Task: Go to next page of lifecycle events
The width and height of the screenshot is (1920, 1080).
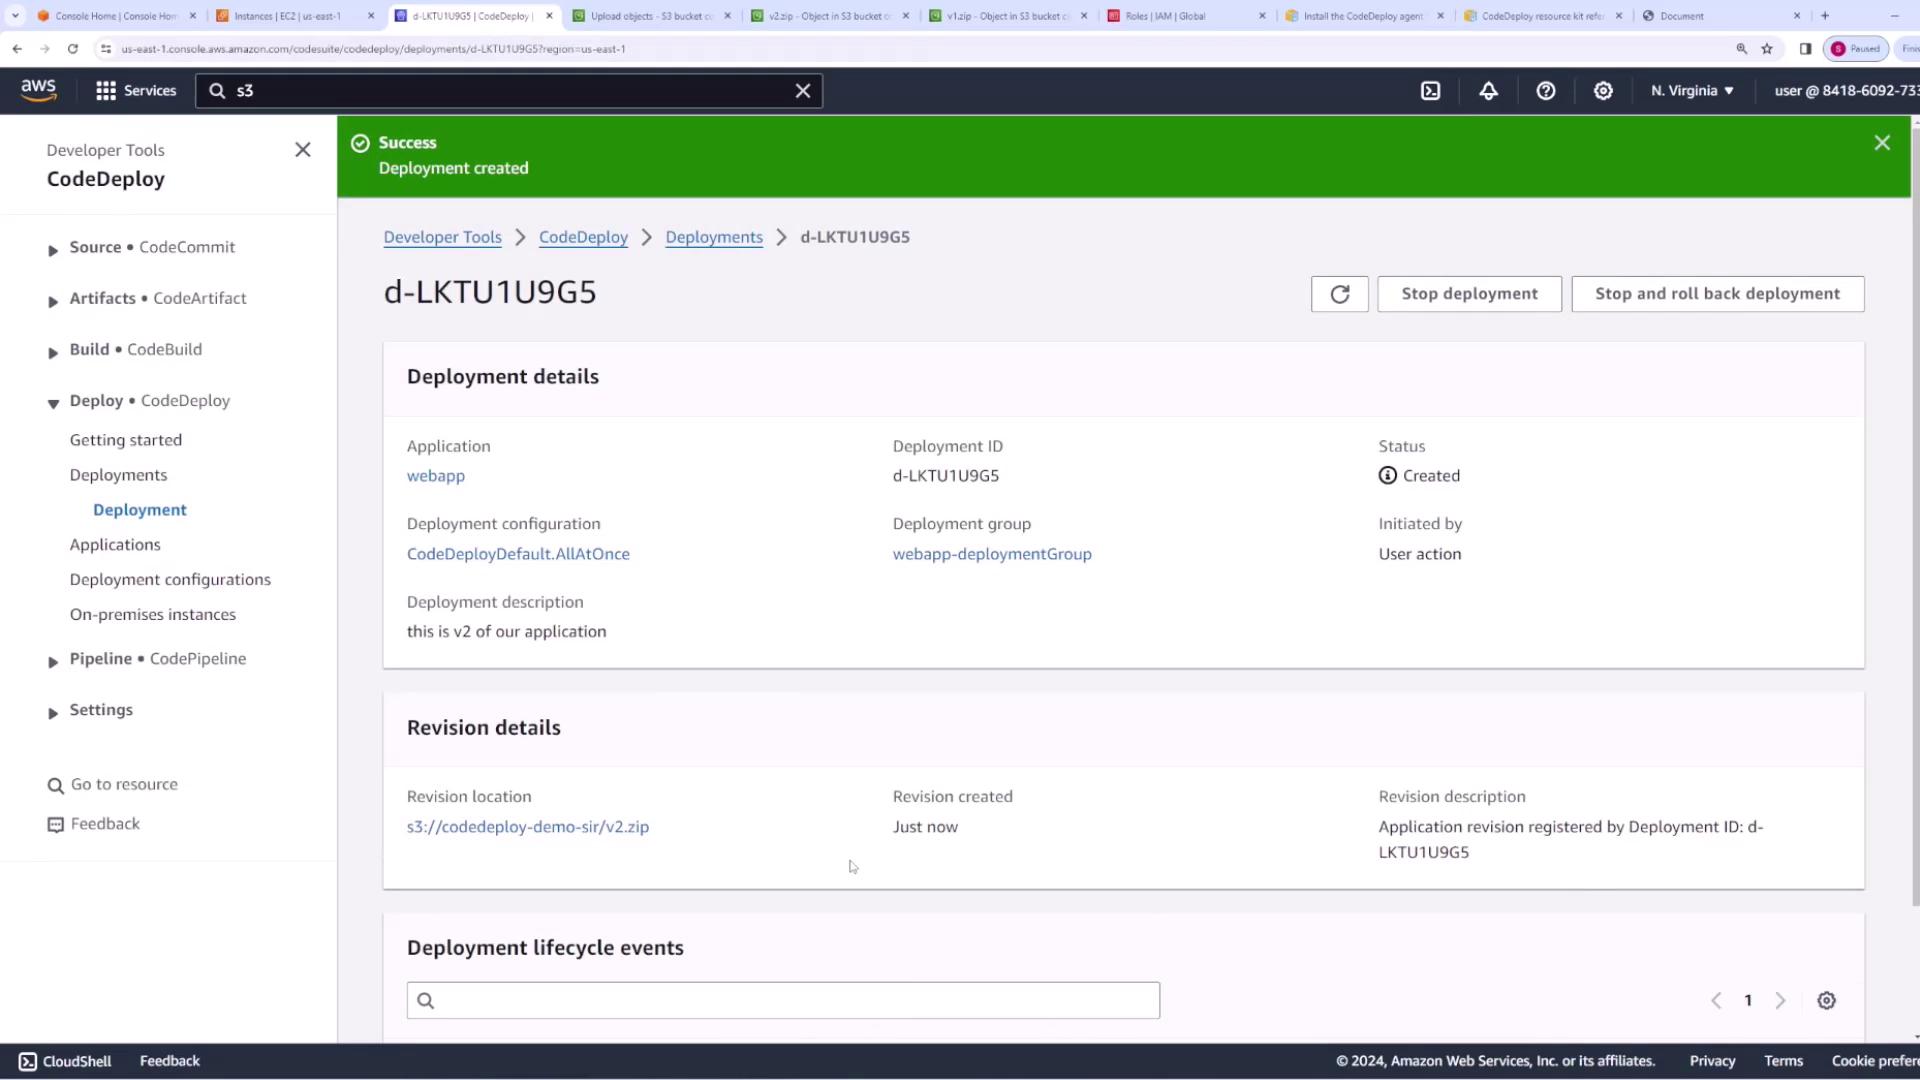Action: 1780,1001
